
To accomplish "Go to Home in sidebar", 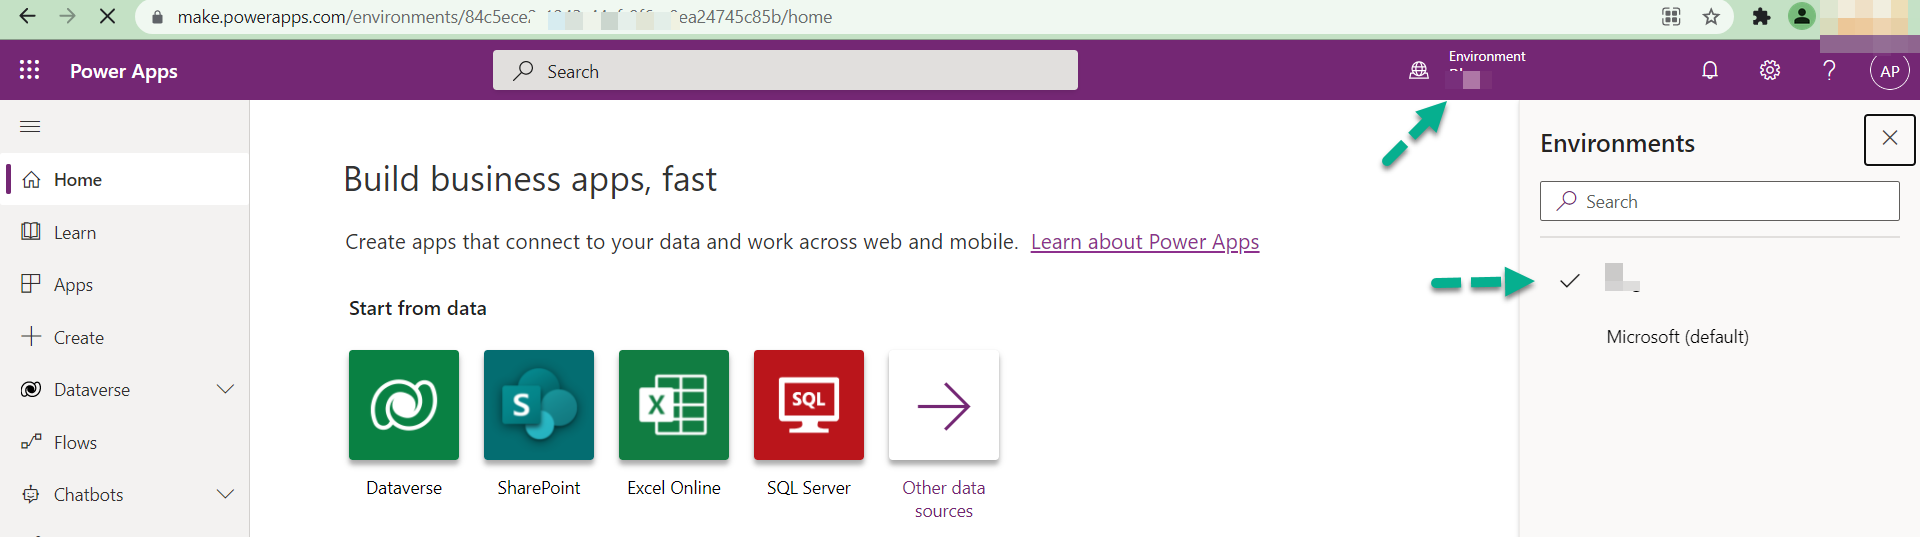I will point(126,179).
